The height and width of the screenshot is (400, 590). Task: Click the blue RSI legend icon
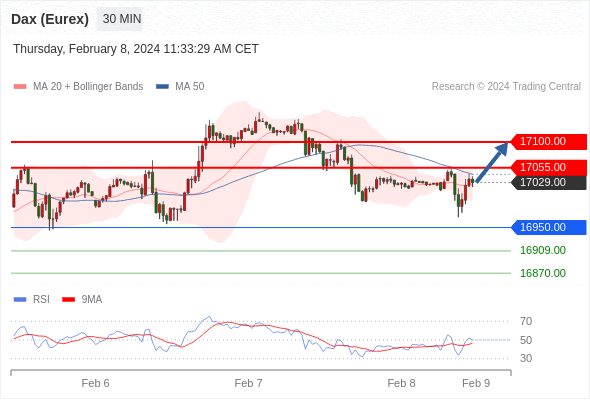click(20, 300)
